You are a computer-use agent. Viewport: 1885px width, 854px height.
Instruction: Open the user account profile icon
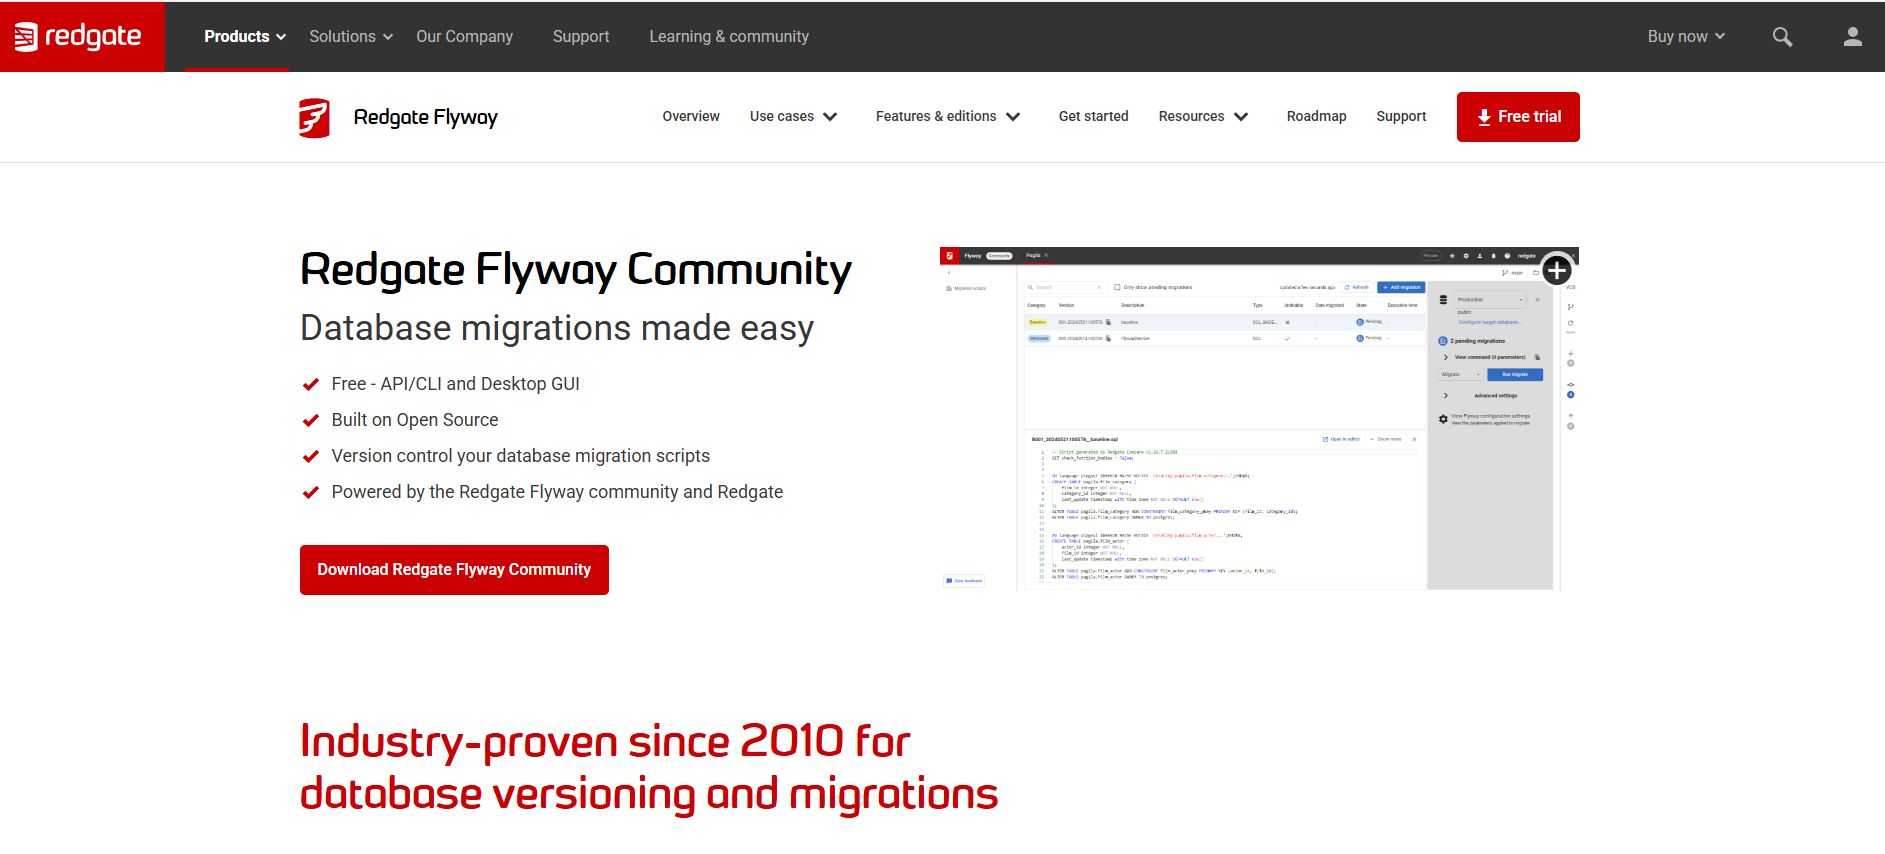[1852, 37]
